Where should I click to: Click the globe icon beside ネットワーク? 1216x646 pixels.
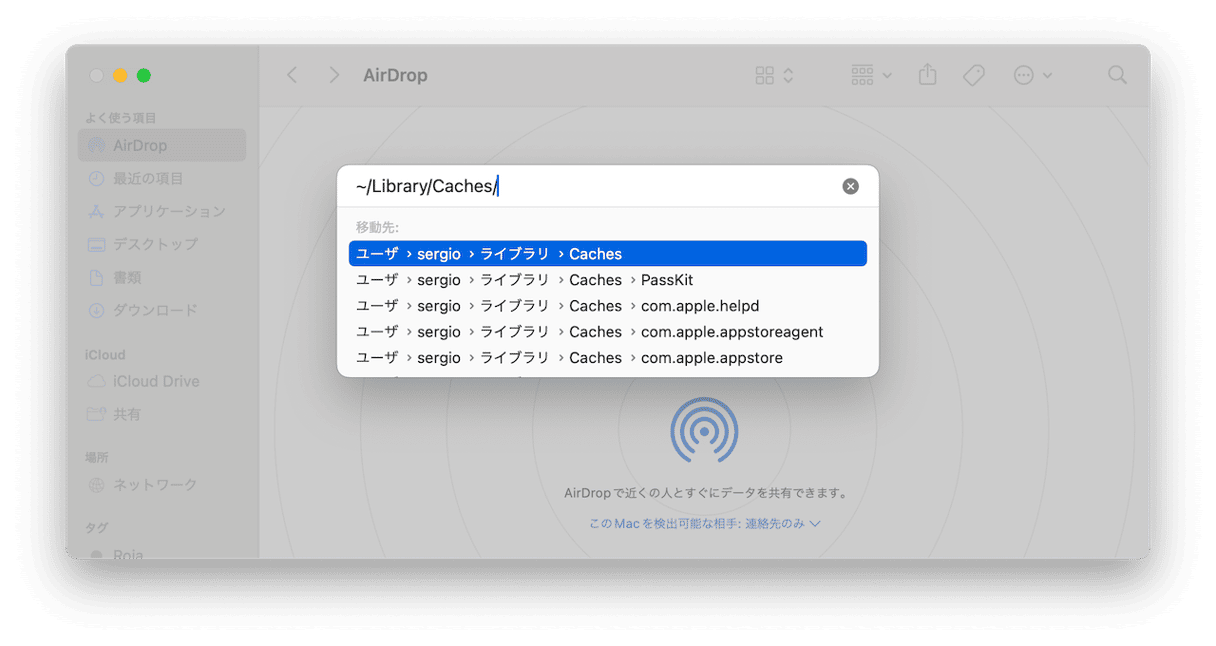click(96, 484)
